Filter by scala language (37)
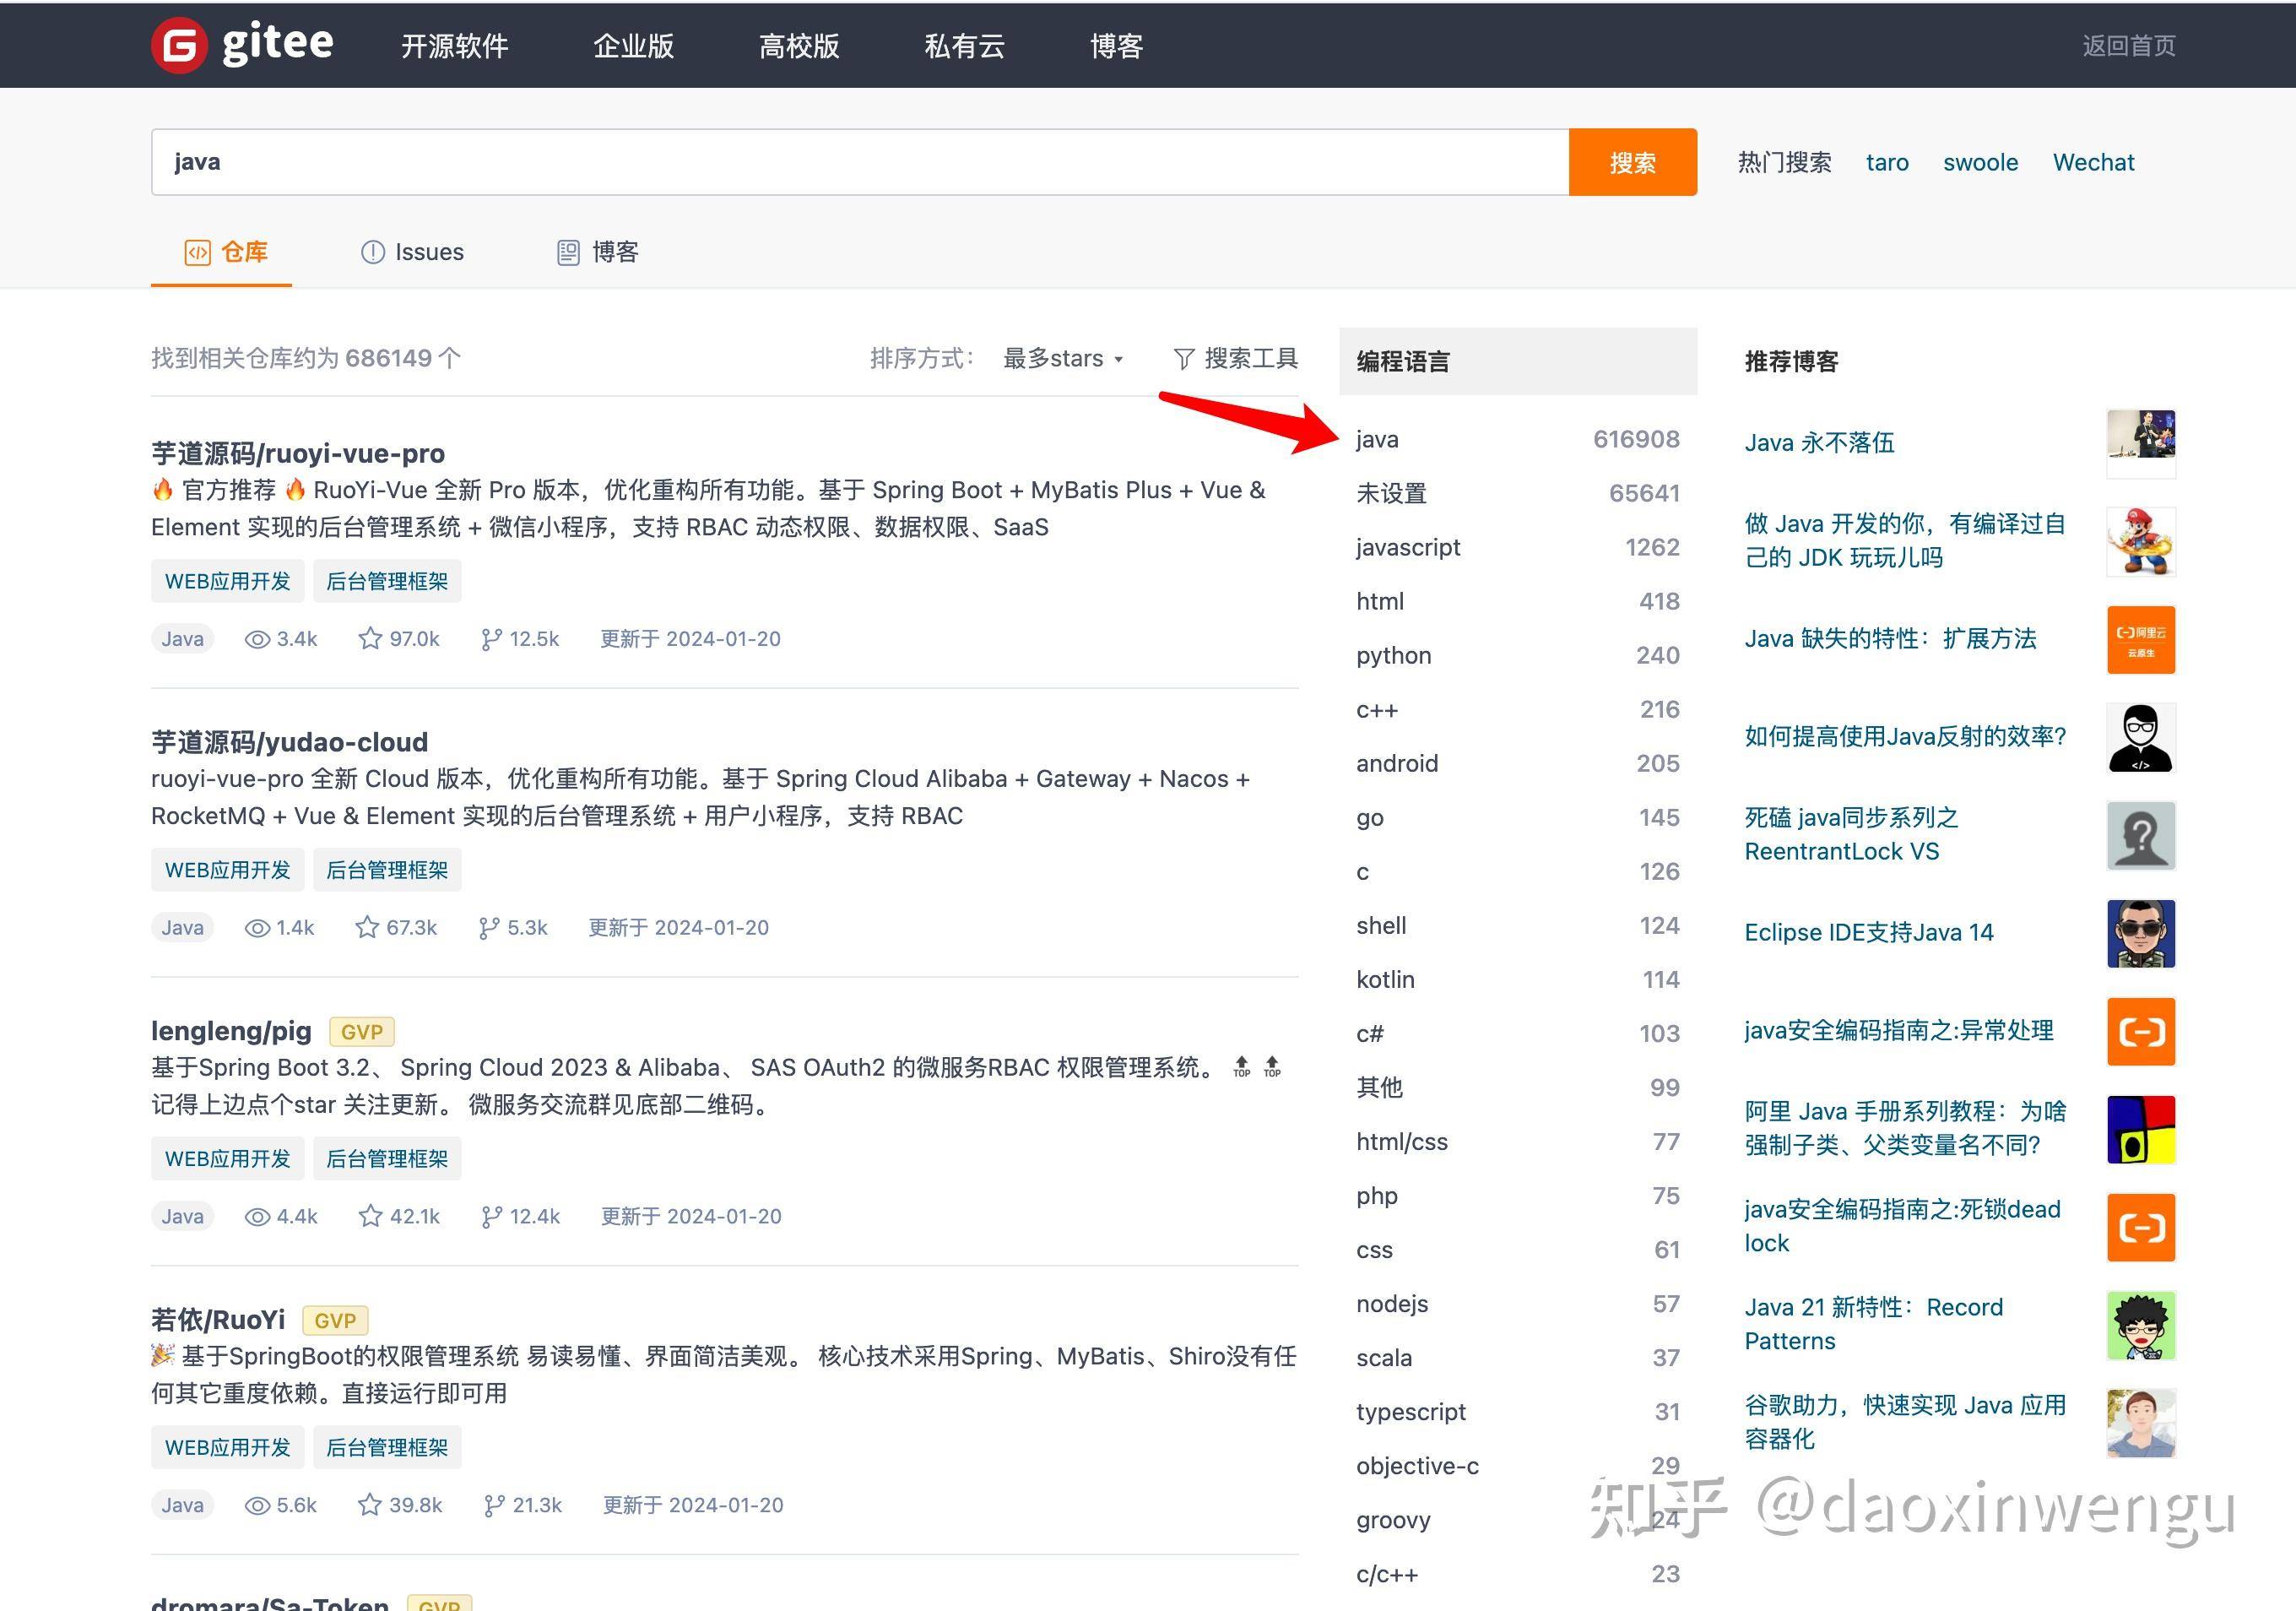The height and width of the screenshot is (1611, 2296). tap(1517, 1358)
